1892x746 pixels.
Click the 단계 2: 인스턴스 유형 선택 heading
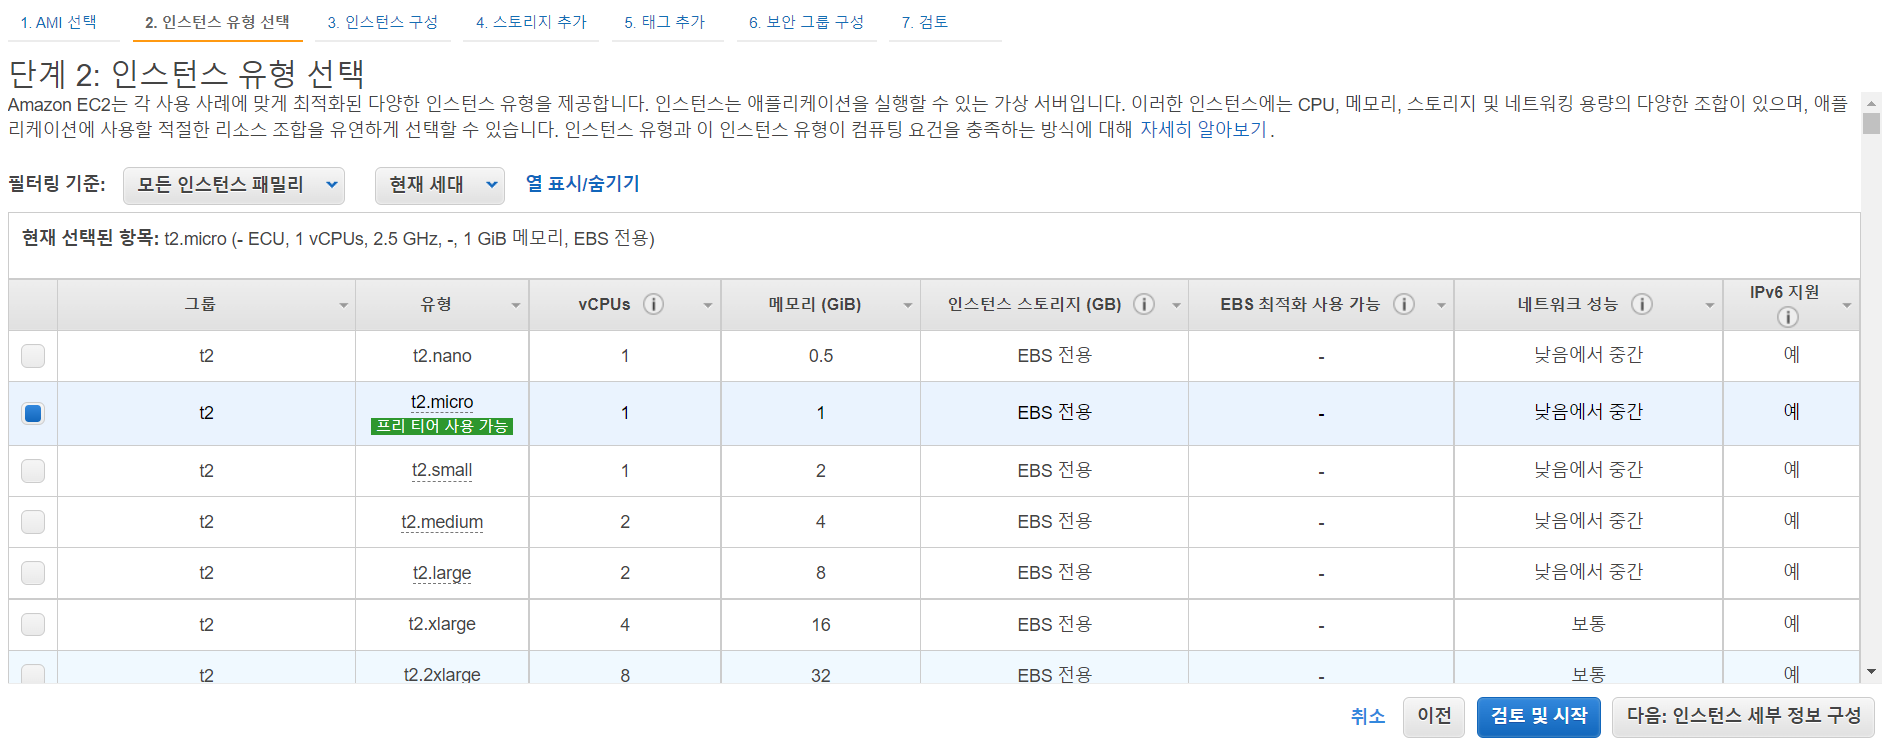[186, 73]
